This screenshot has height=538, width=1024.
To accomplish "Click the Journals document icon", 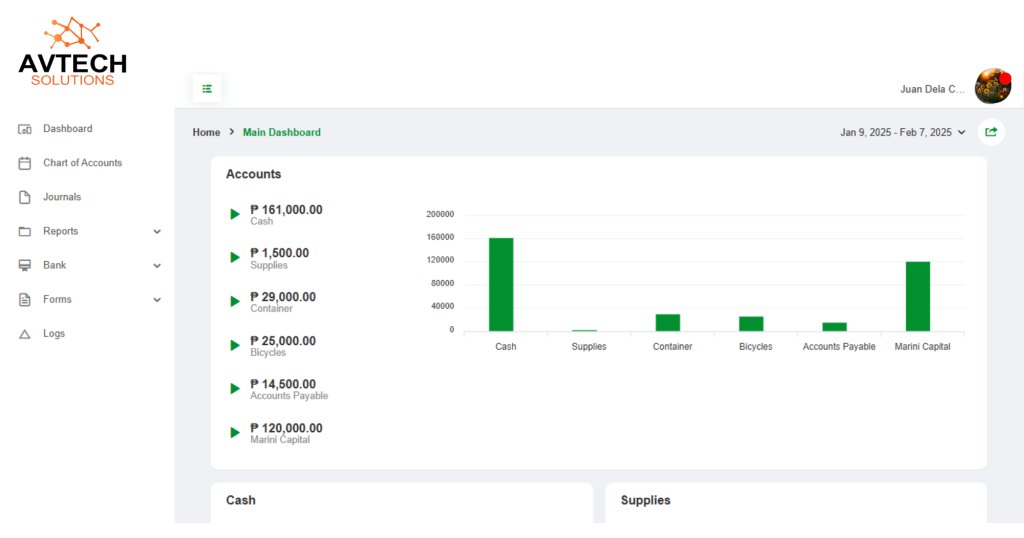I will coord(25,197).
